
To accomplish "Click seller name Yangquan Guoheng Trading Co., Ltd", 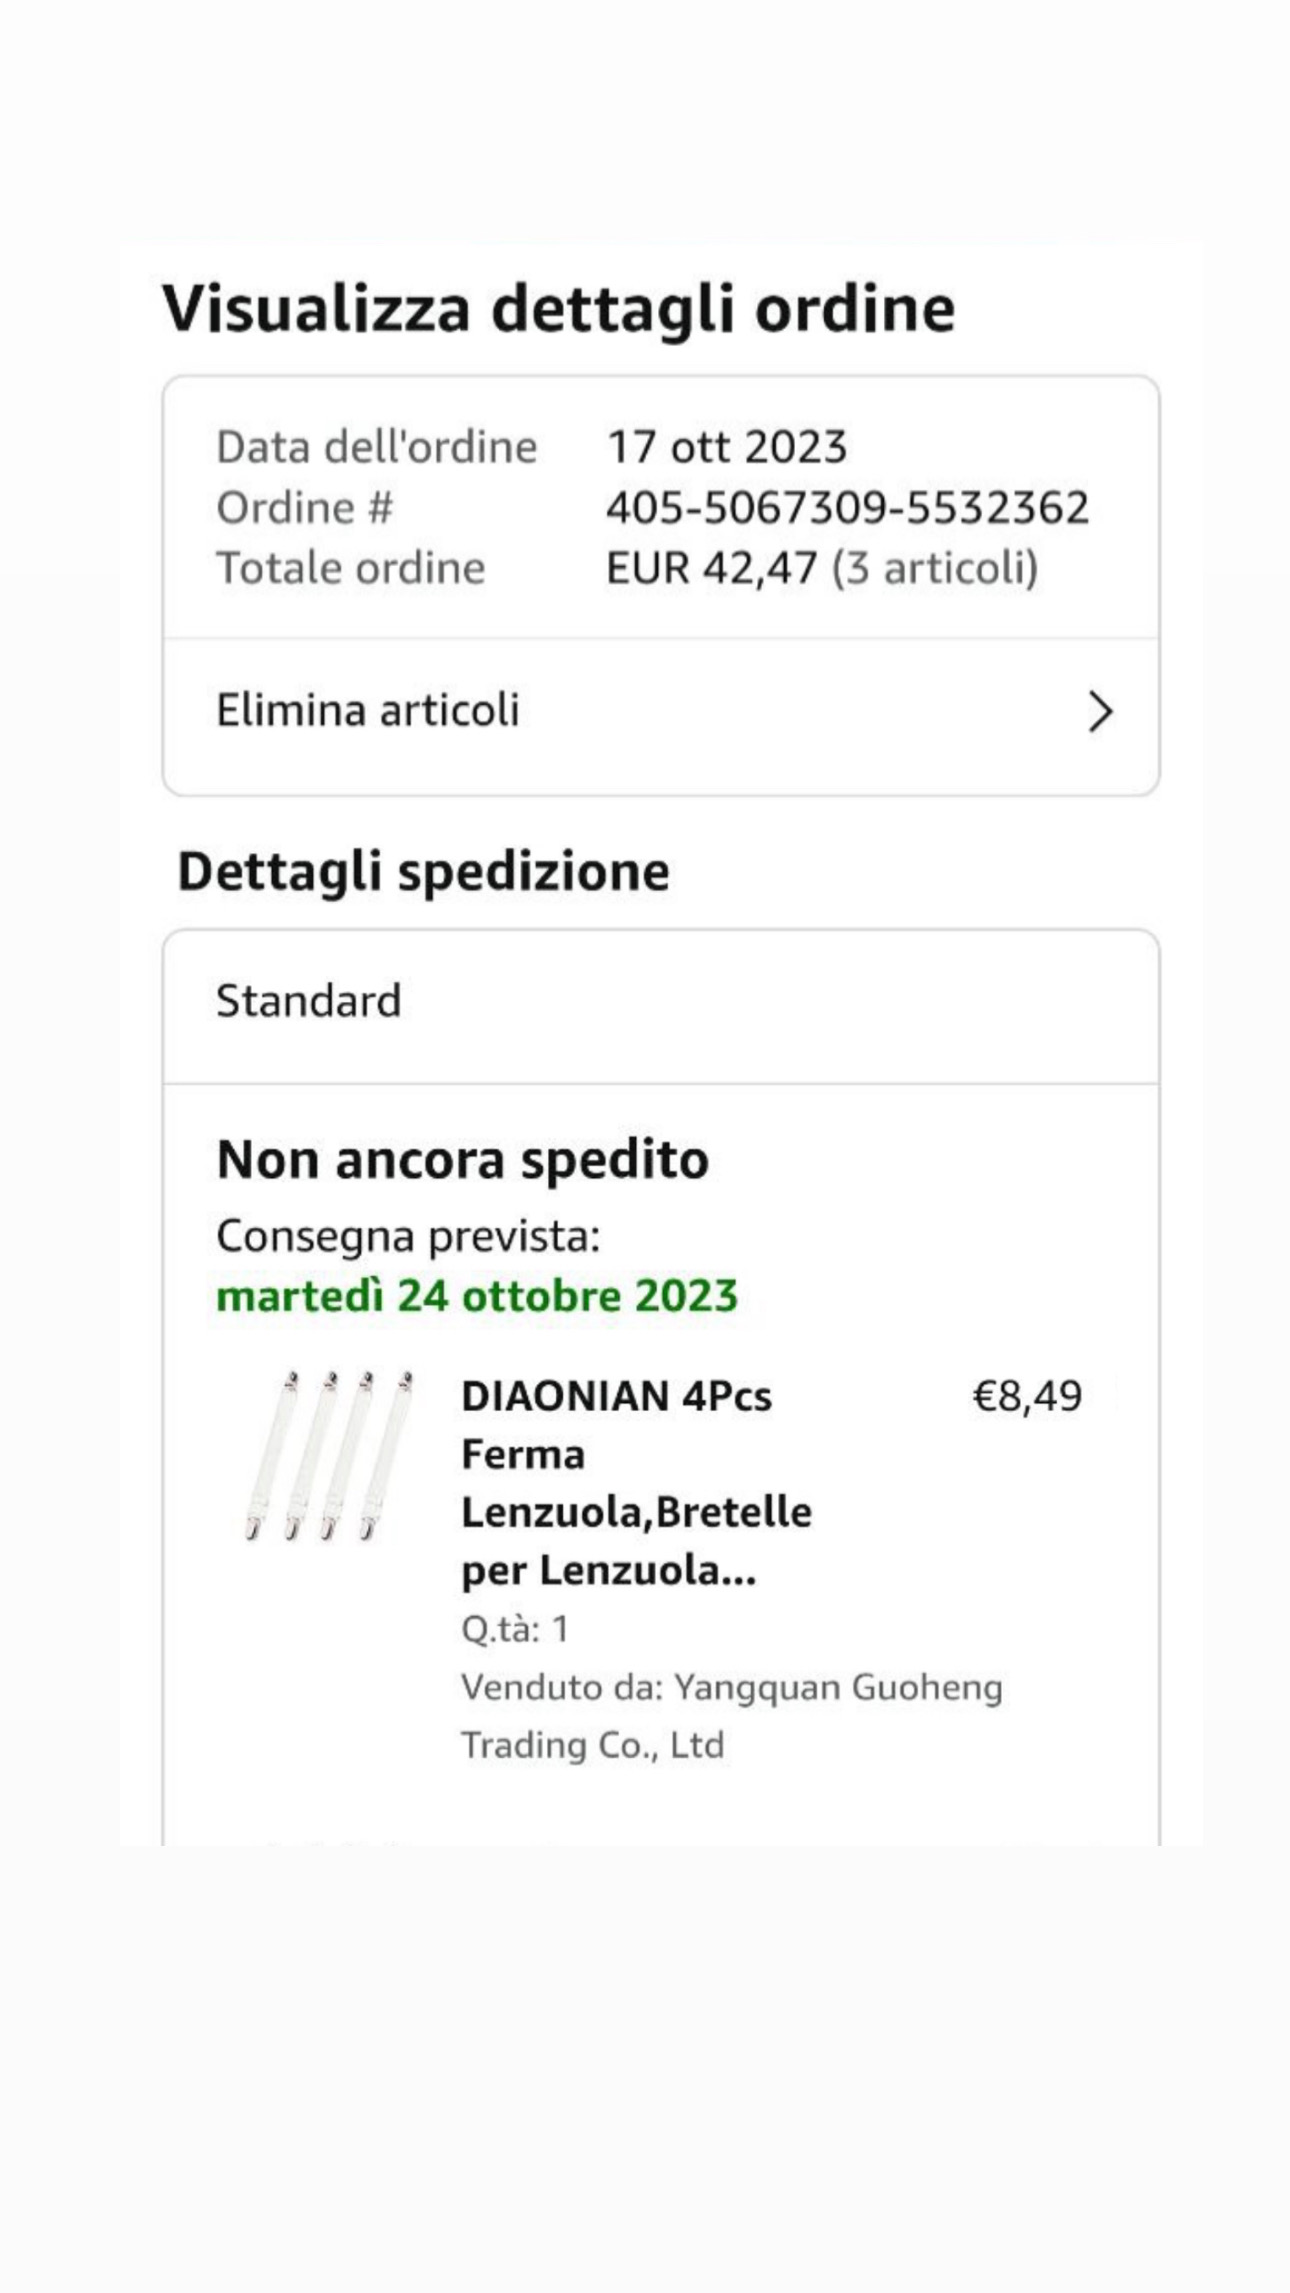I will click(731, 1716).
